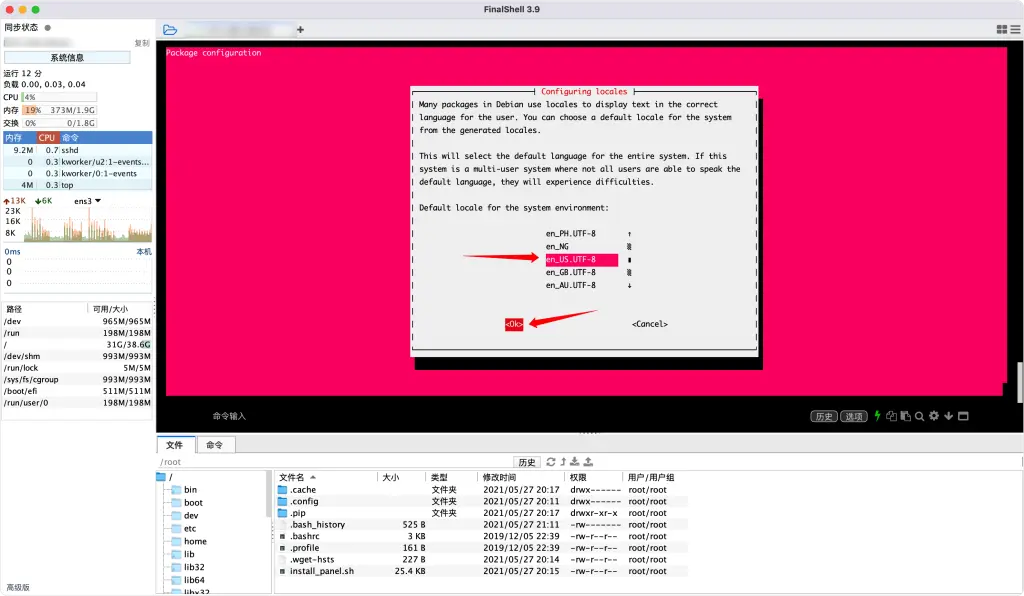Expand the home folder in tree

tap(195, 542)
